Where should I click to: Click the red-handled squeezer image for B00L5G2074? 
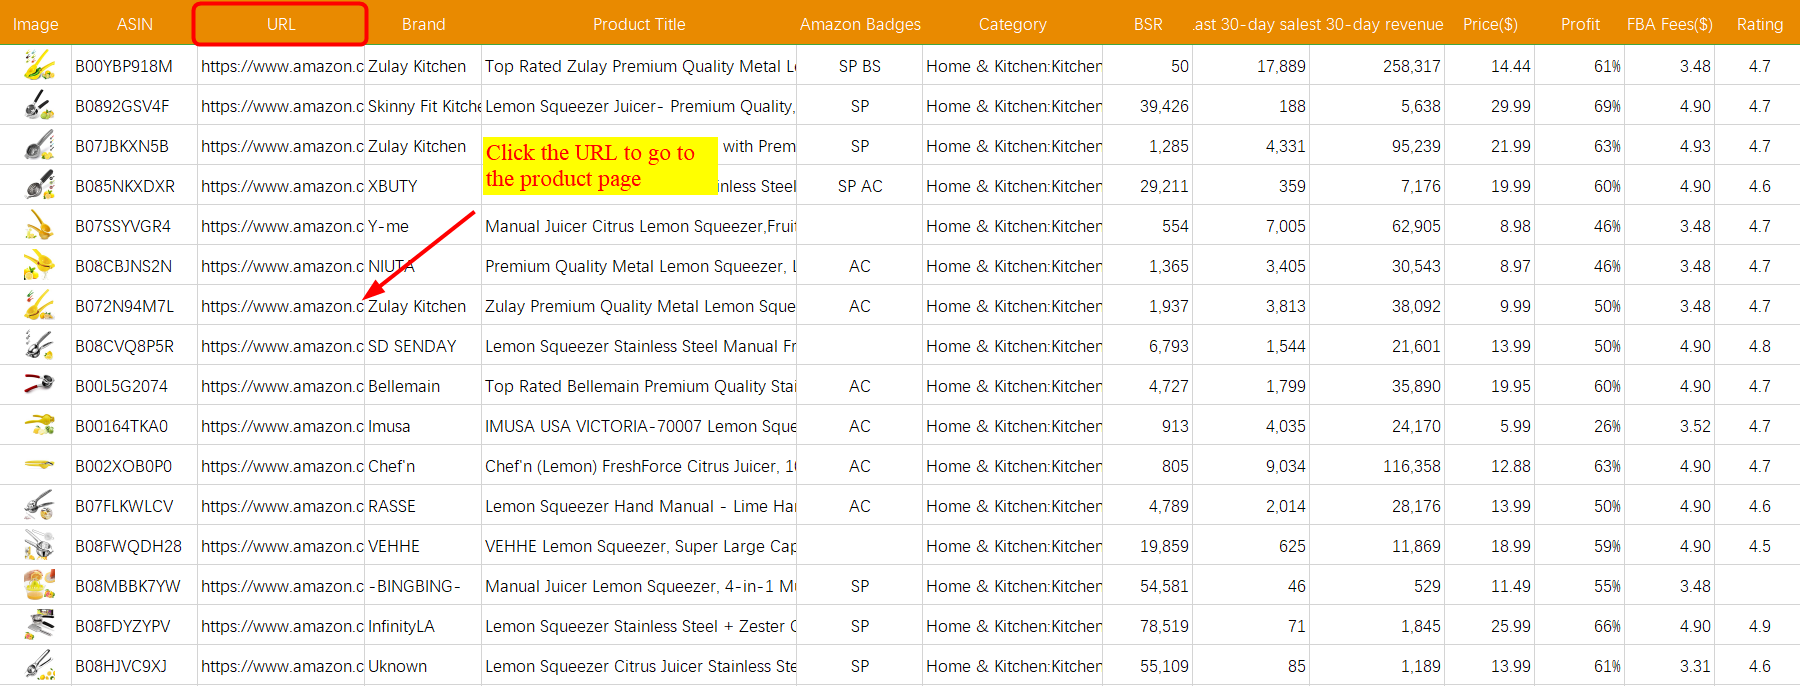39,385
